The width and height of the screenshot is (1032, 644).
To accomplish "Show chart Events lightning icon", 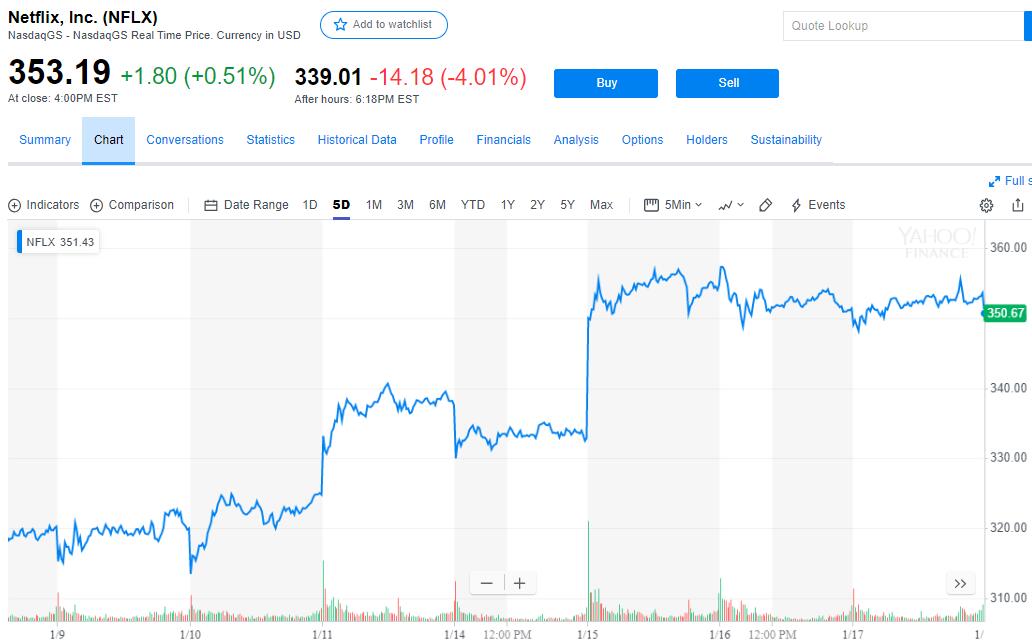I will [797, 205].
